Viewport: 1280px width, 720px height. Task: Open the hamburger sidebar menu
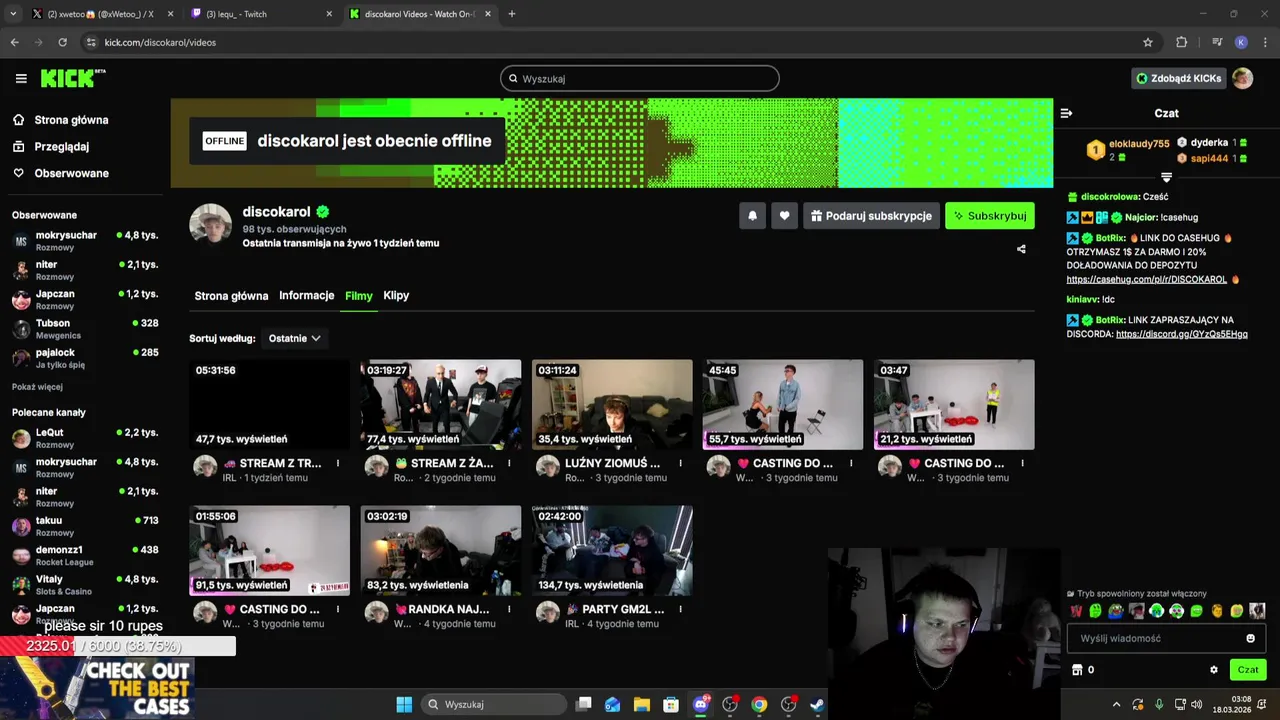[x=21, y=78]
